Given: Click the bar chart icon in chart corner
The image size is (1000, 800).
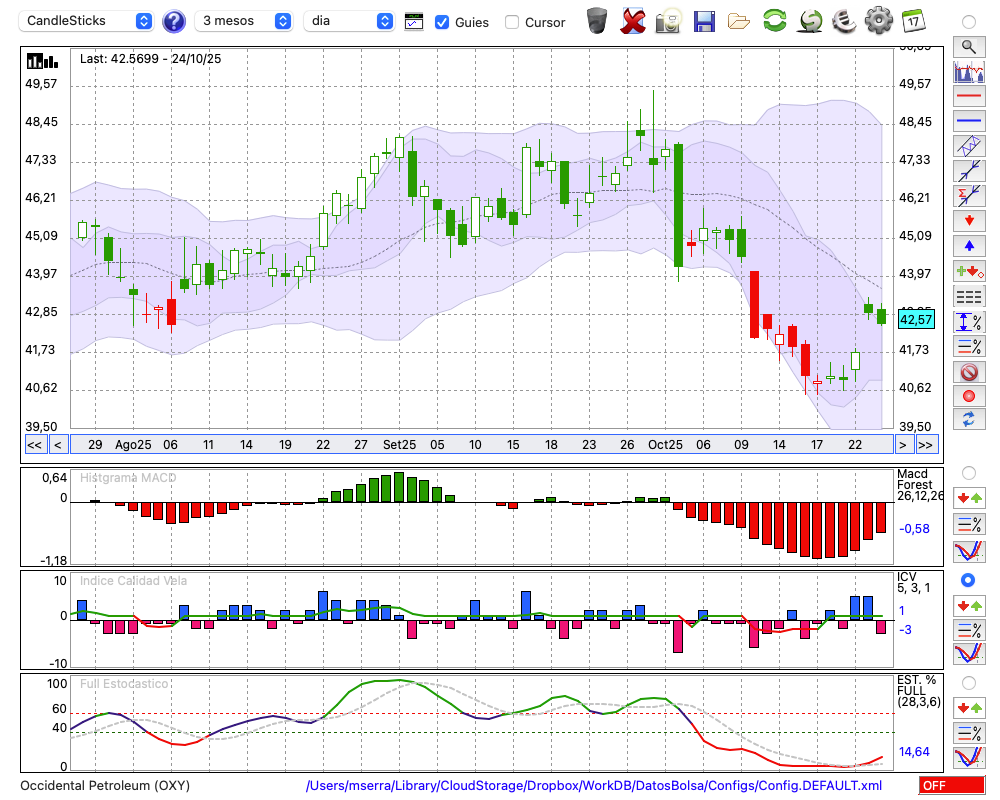Looking at the screenshot, I should coord(42,61).
